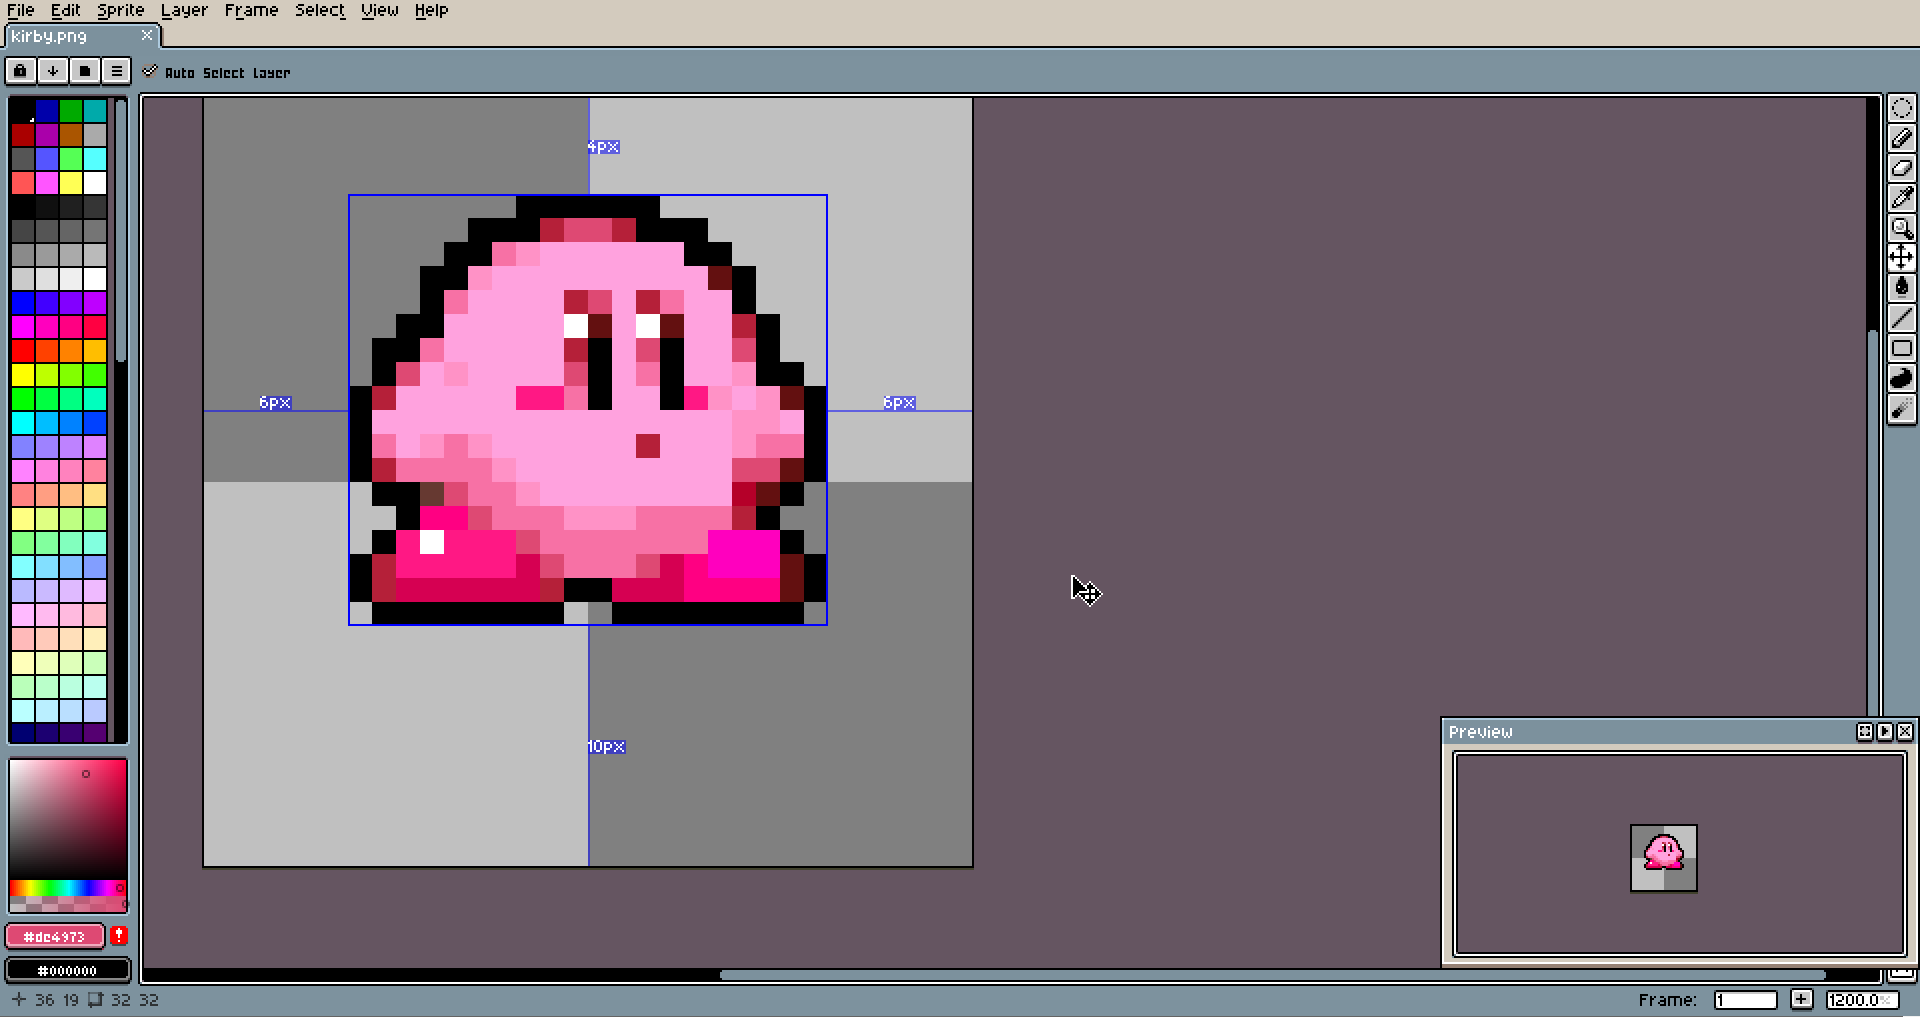
Task: Open the palette options hamburger menu
Action: (116, 71)
